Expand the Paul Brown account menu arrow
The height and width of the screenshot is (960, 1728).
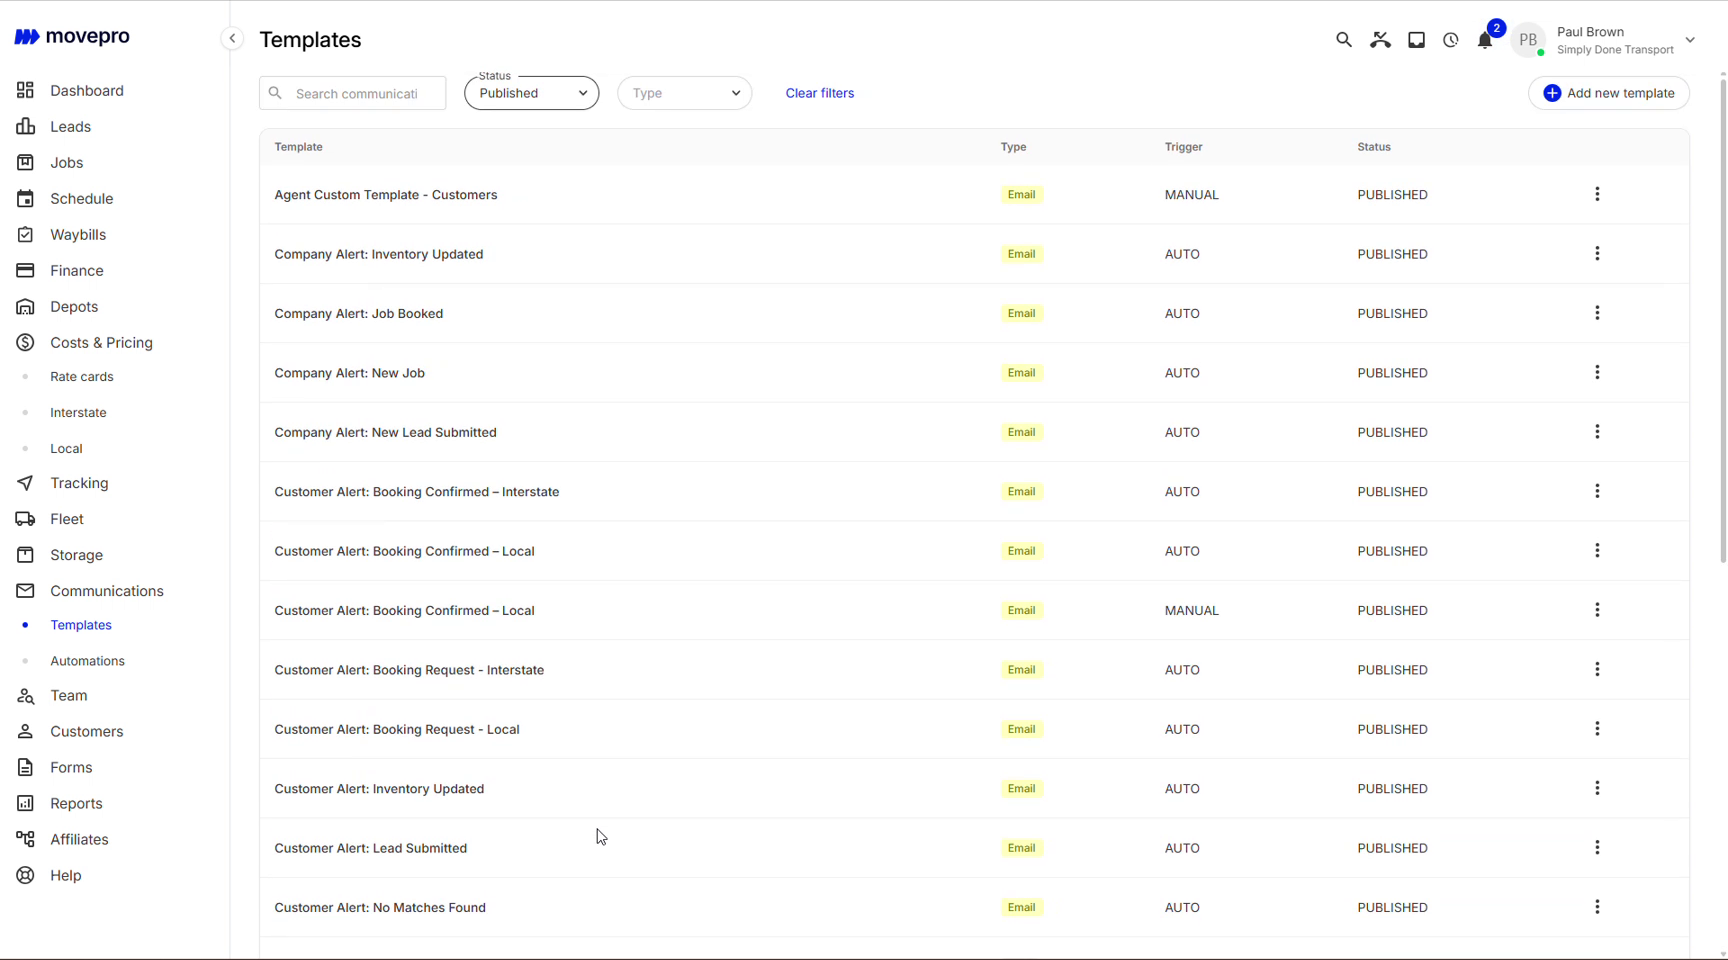[1690, 40]
